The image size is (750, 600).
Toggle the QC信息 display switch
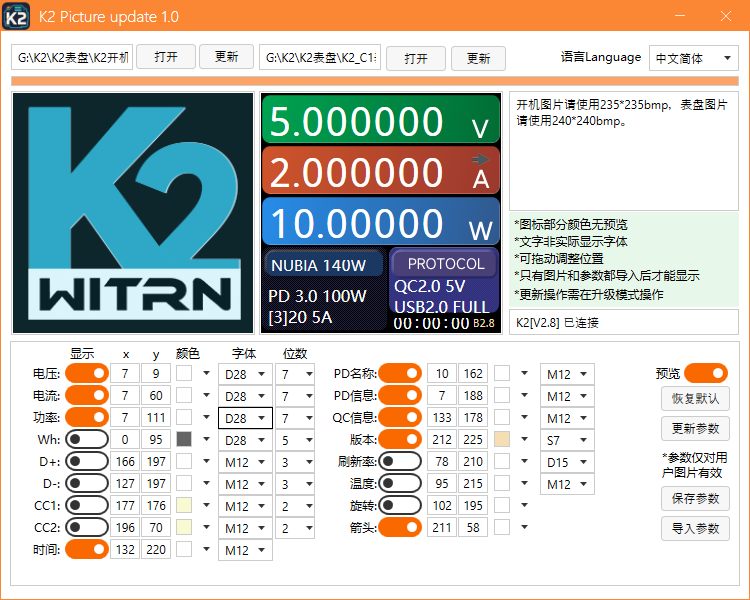(x=400, y=417)
